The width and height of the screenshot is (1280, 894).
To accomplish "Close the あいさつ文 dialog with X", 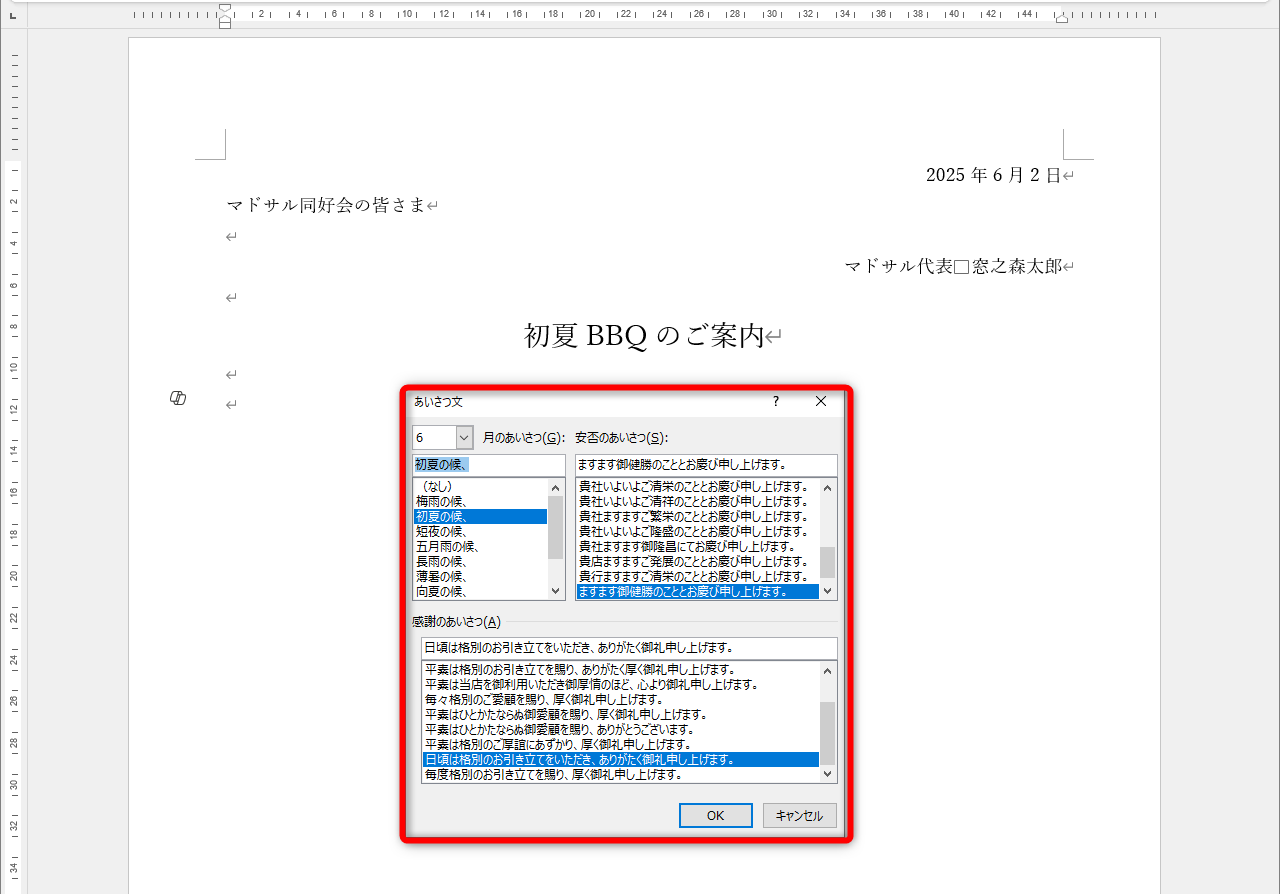I will pos(820,401).
